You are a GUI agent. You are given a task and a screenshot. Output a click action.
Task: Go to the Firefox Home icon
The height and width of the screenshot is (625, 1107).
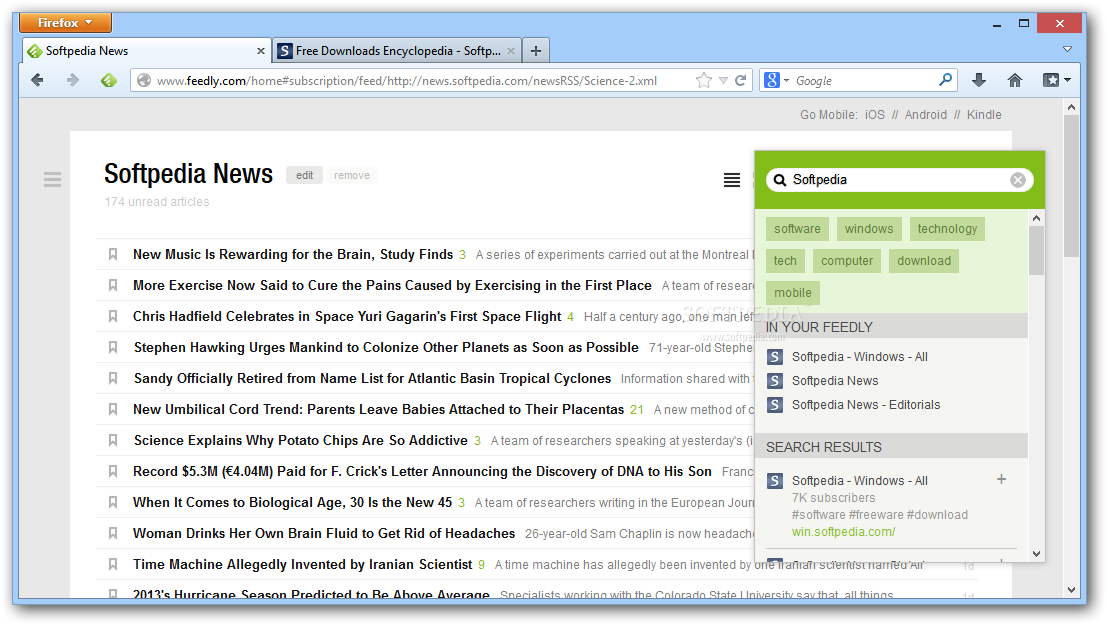[1015, 81]
